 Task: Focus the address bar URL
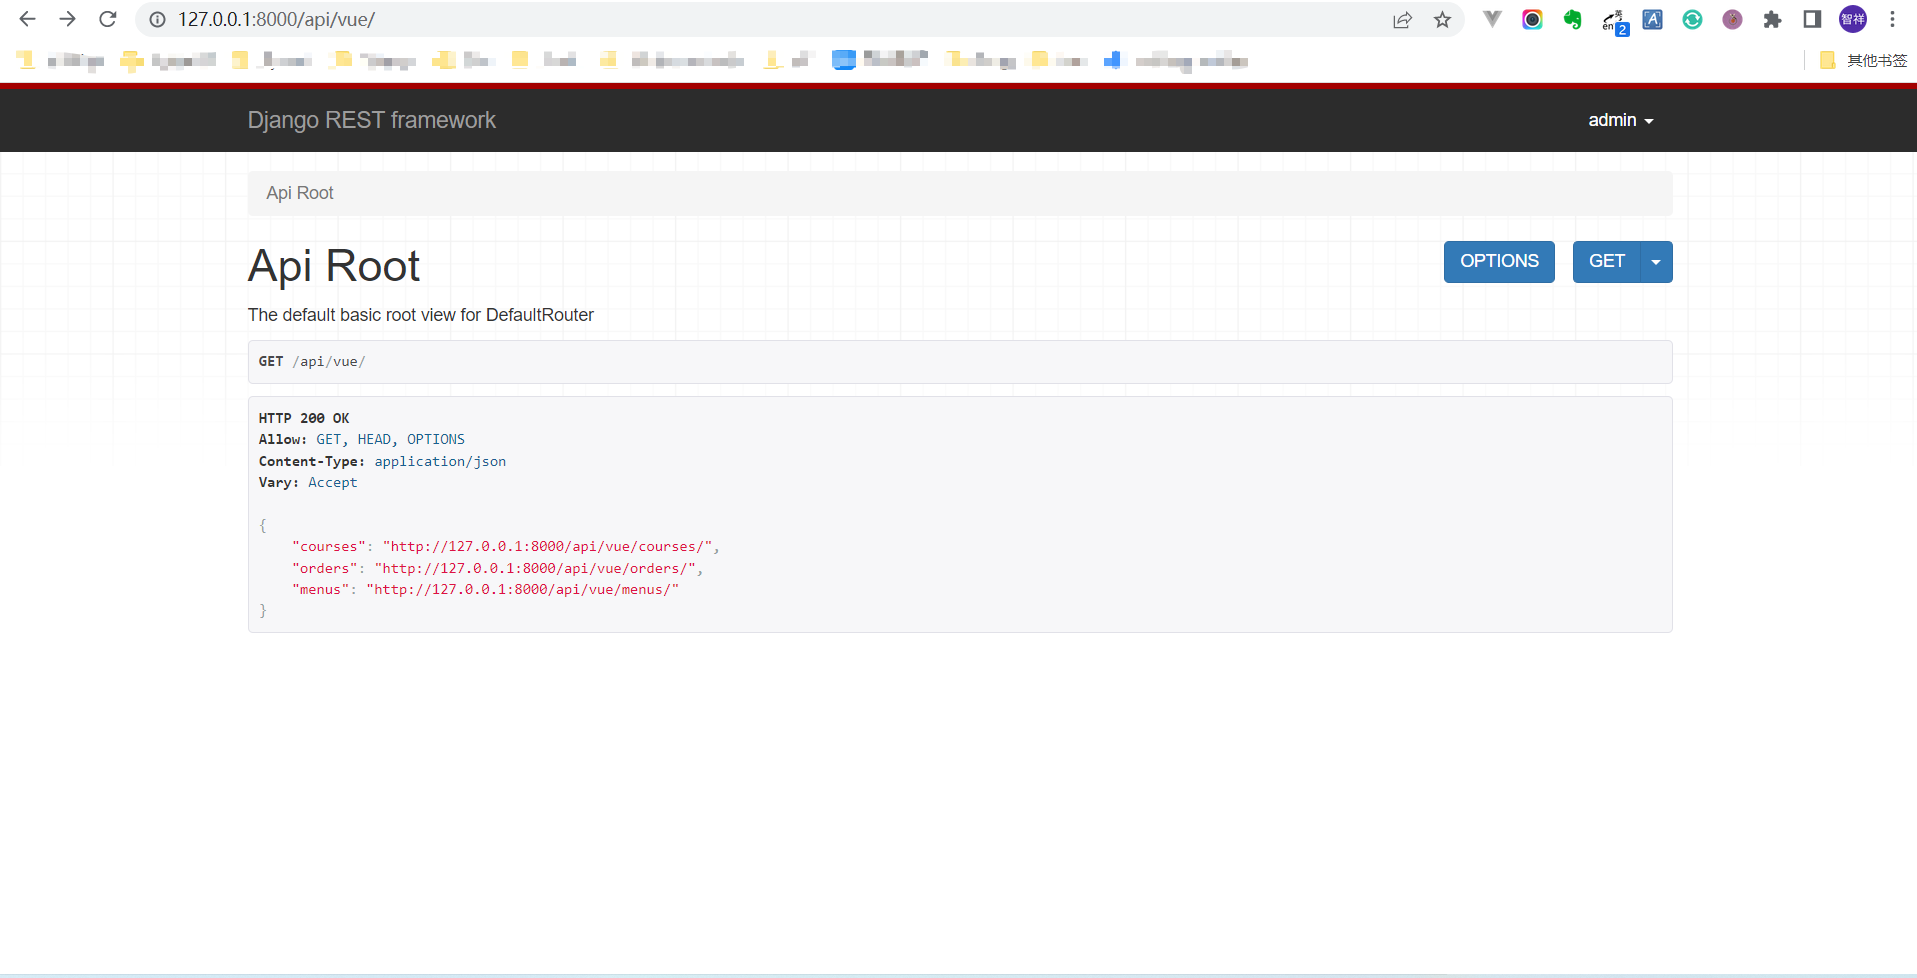(x=277, y=20)
